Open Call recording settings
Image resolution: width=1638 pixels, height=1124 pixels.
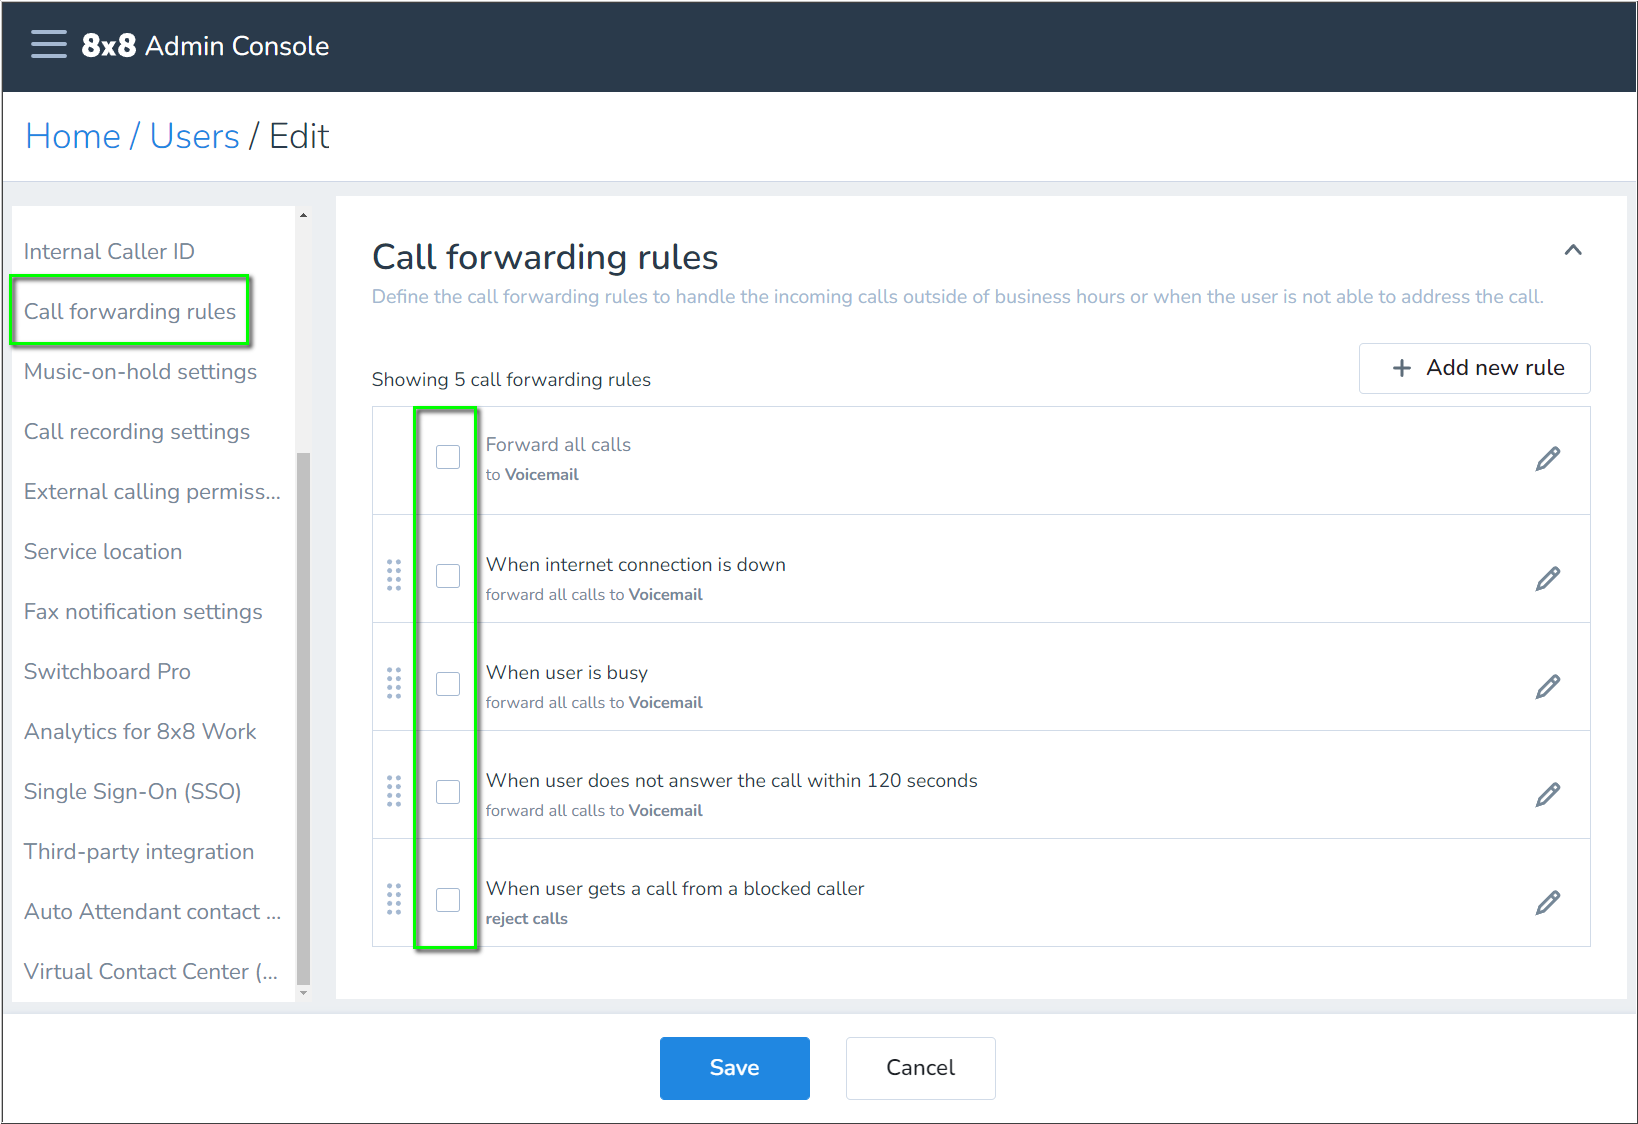tap(136, 431)
